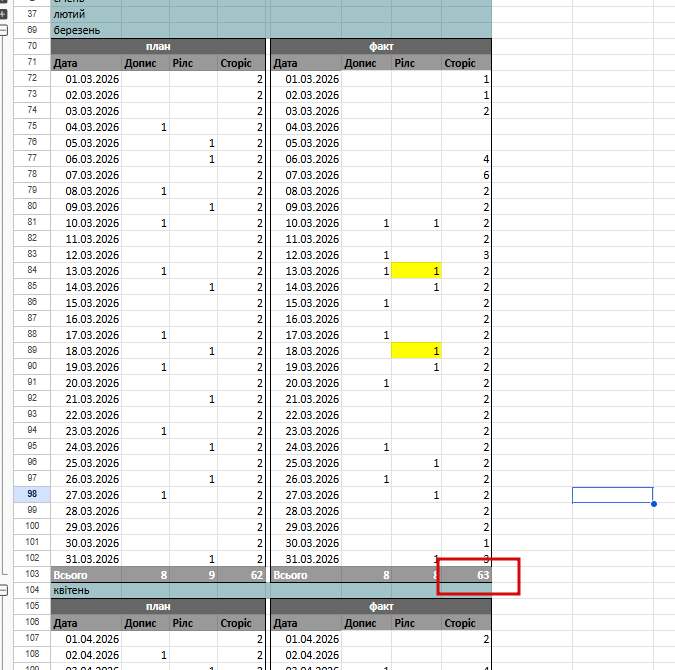Screen dimensions: 675x670
Task: Click факт date 02.04.2026
Action: pos(306,655)
